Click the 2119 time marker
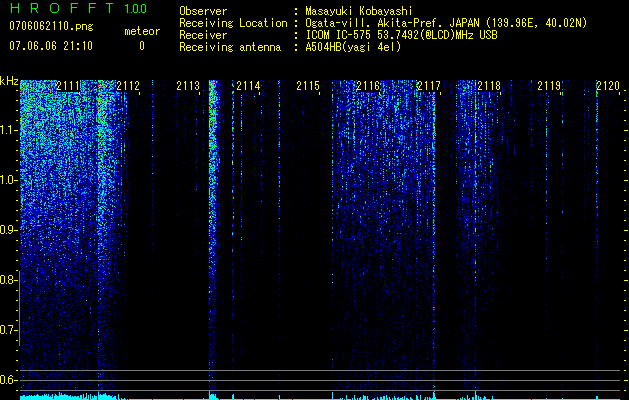The image size is (629, 400). (x=549, y=86)
